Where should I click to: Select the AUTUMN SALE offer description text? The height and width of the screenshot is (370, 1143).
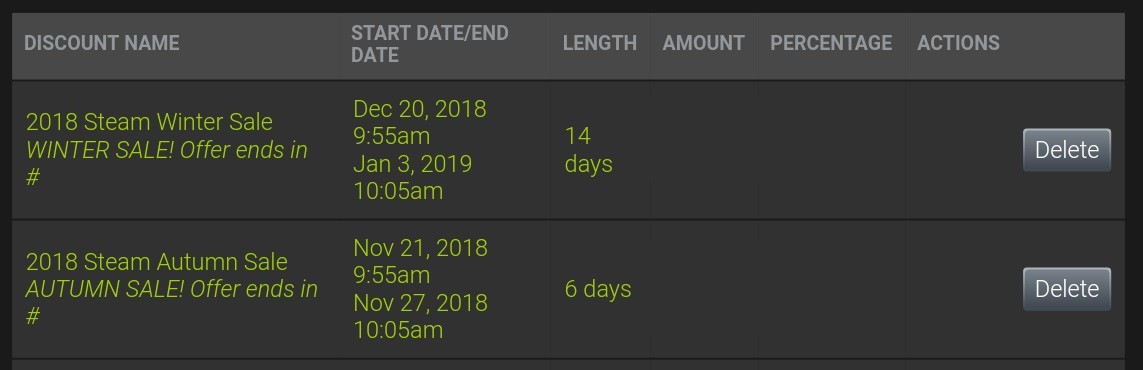[x=171, y=303]
